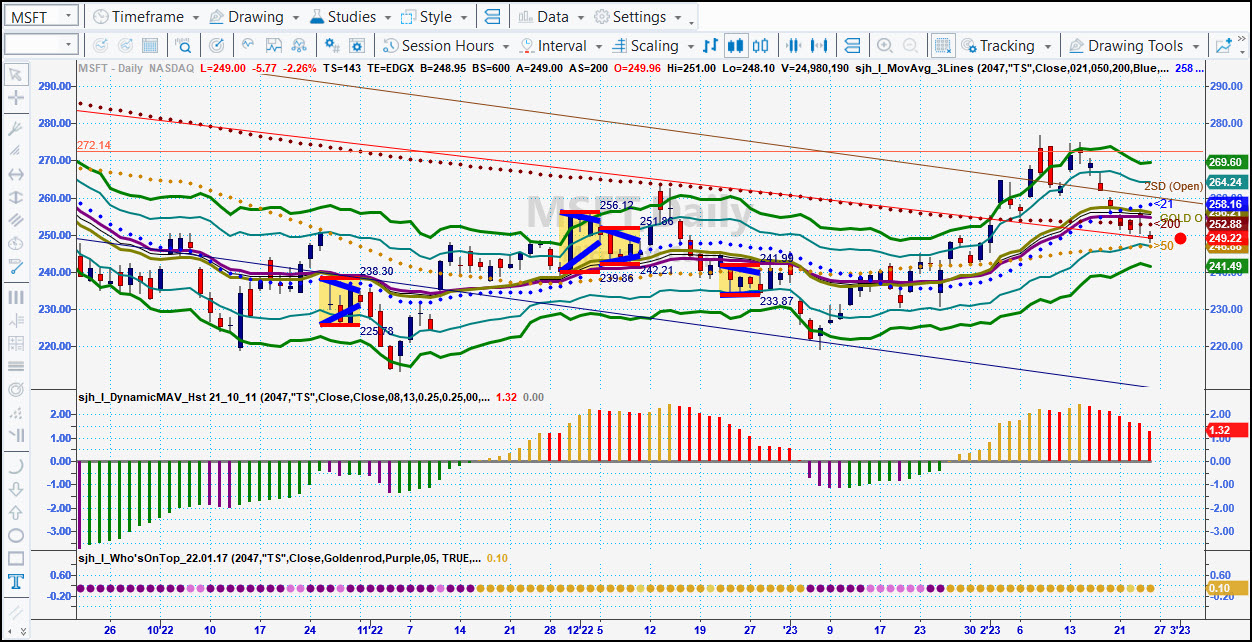Viewport: 1252px width, 642px height.
Task: Click the zoom out magnifier
Action: coord(910,46)
